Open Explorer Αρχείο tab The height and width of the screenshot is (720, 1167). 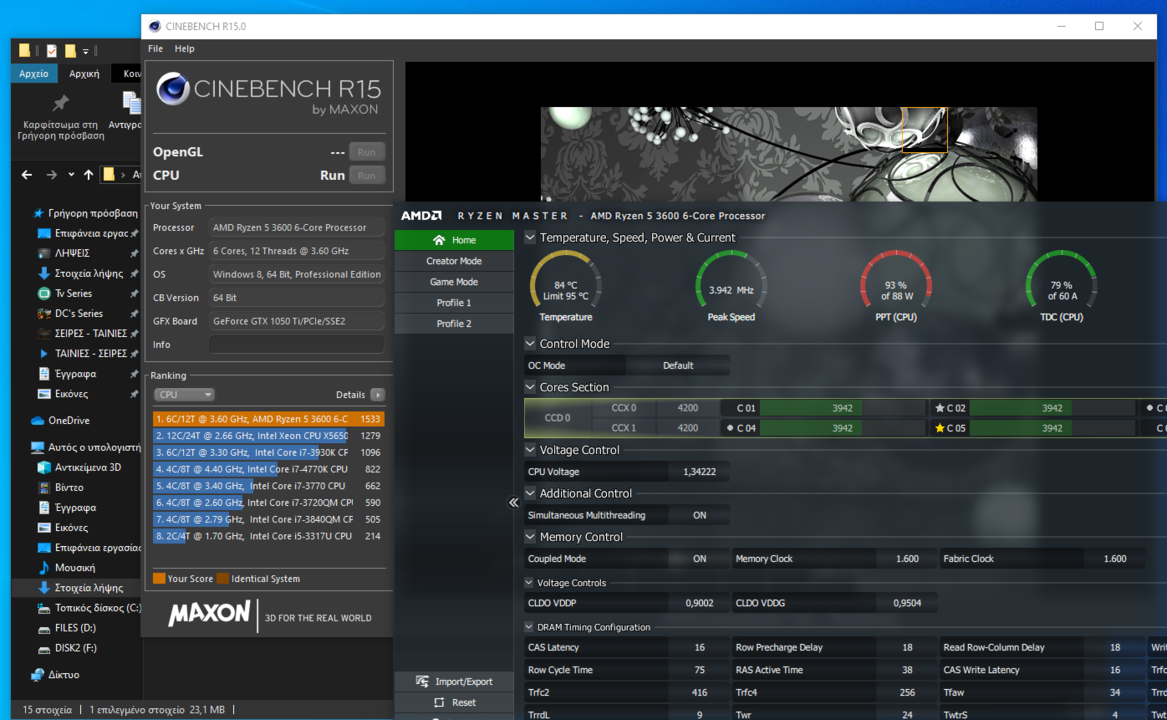pos(34,74)
